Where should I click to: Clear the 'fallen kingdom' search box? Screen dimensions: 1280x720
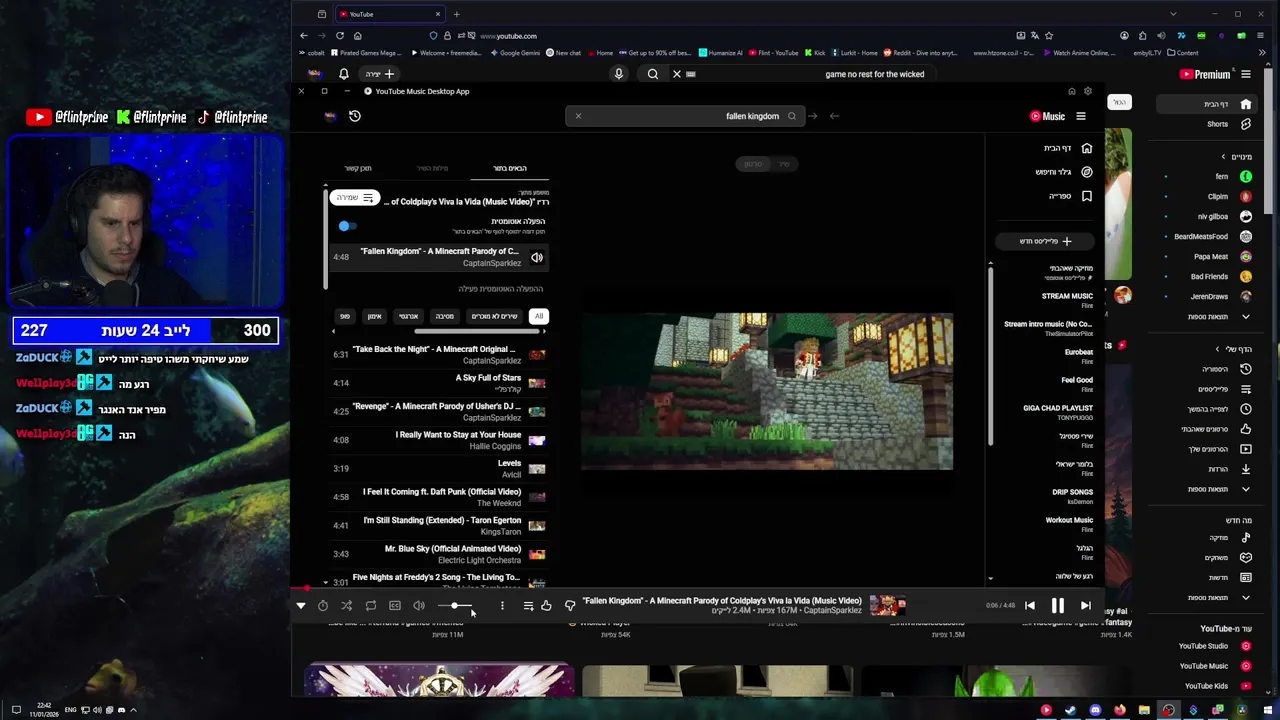click(x=578, y=116)
